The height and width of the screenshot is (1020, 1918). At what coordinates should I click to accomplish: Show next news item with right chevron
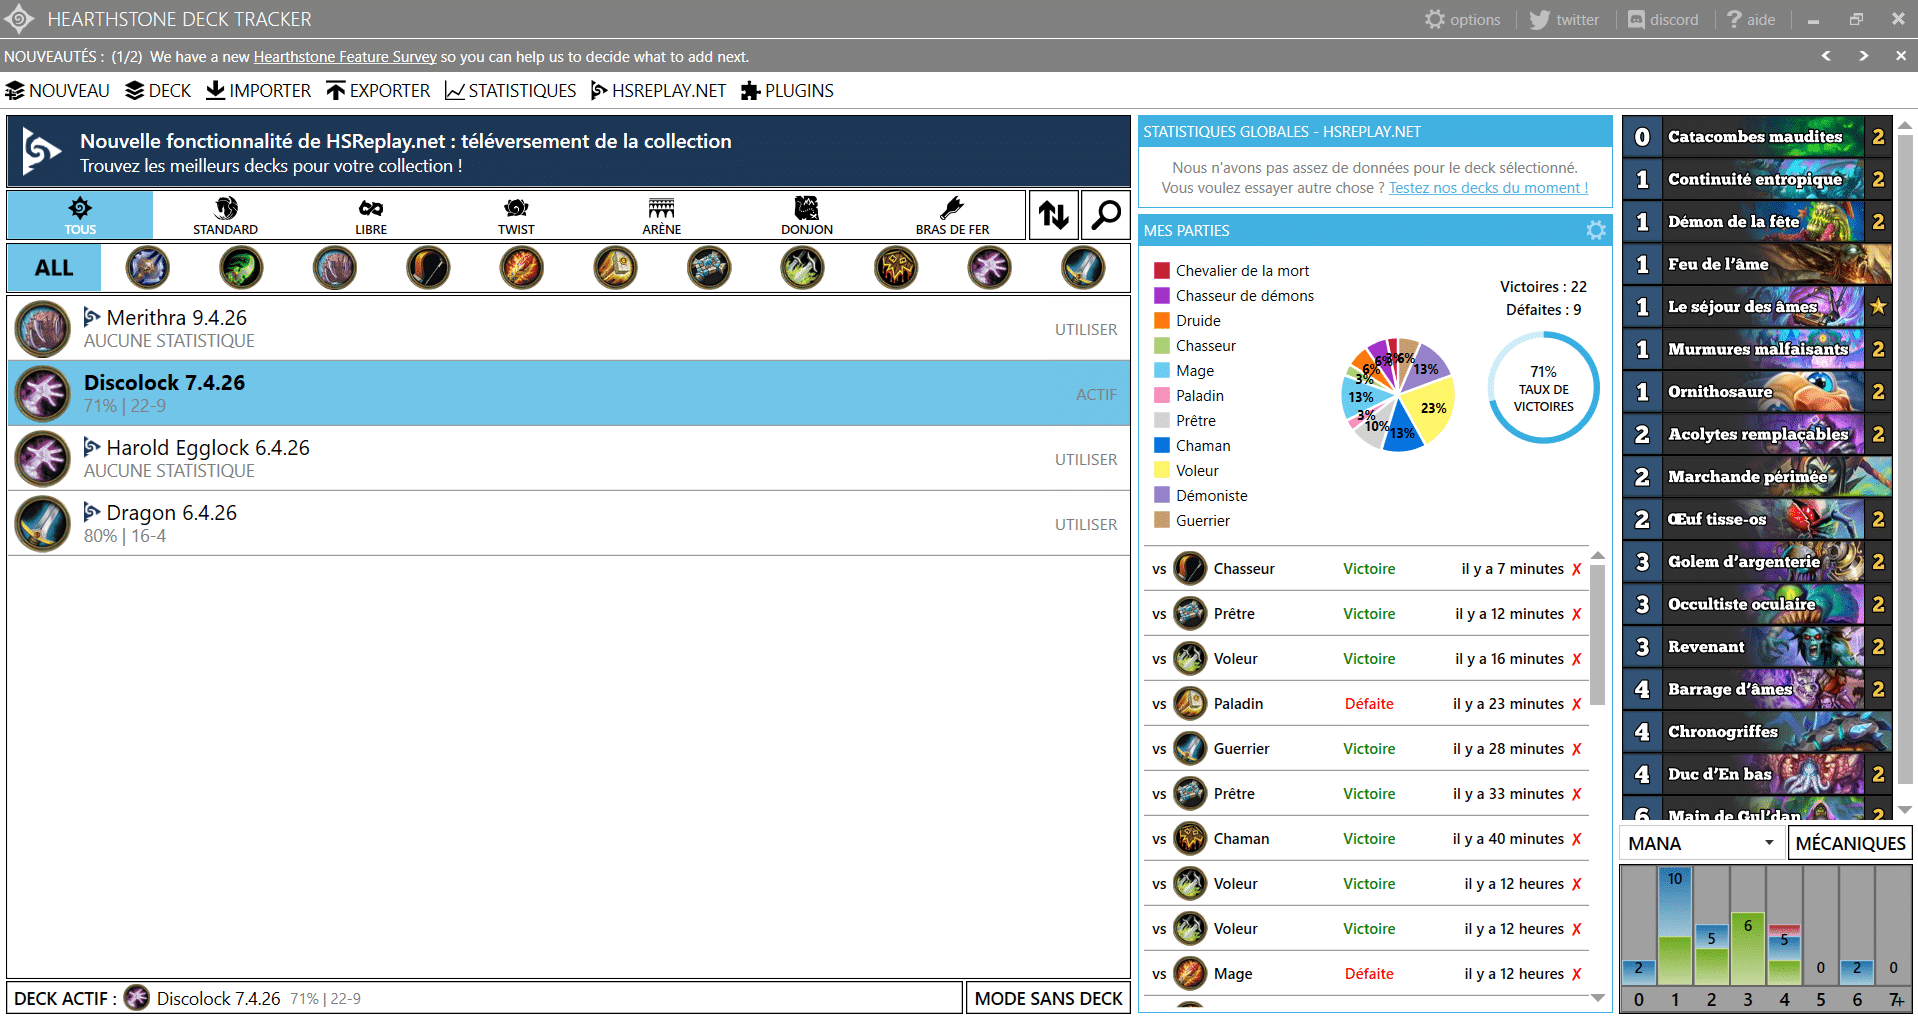1864,56
